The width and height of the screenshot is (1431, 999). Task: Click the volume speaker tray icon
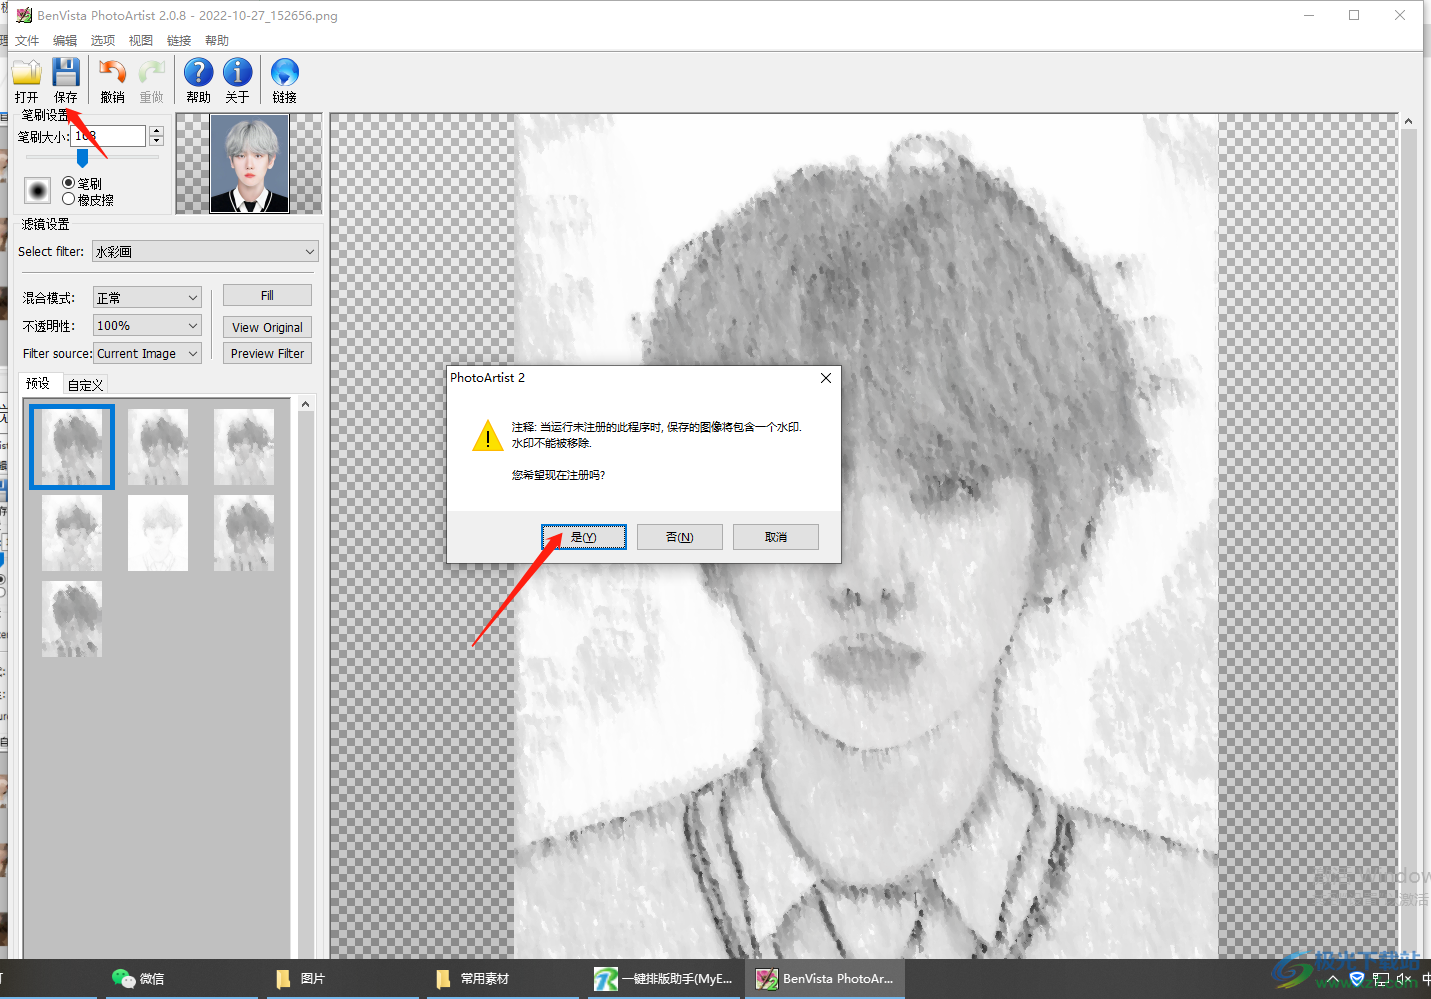tap(1404, 979)
